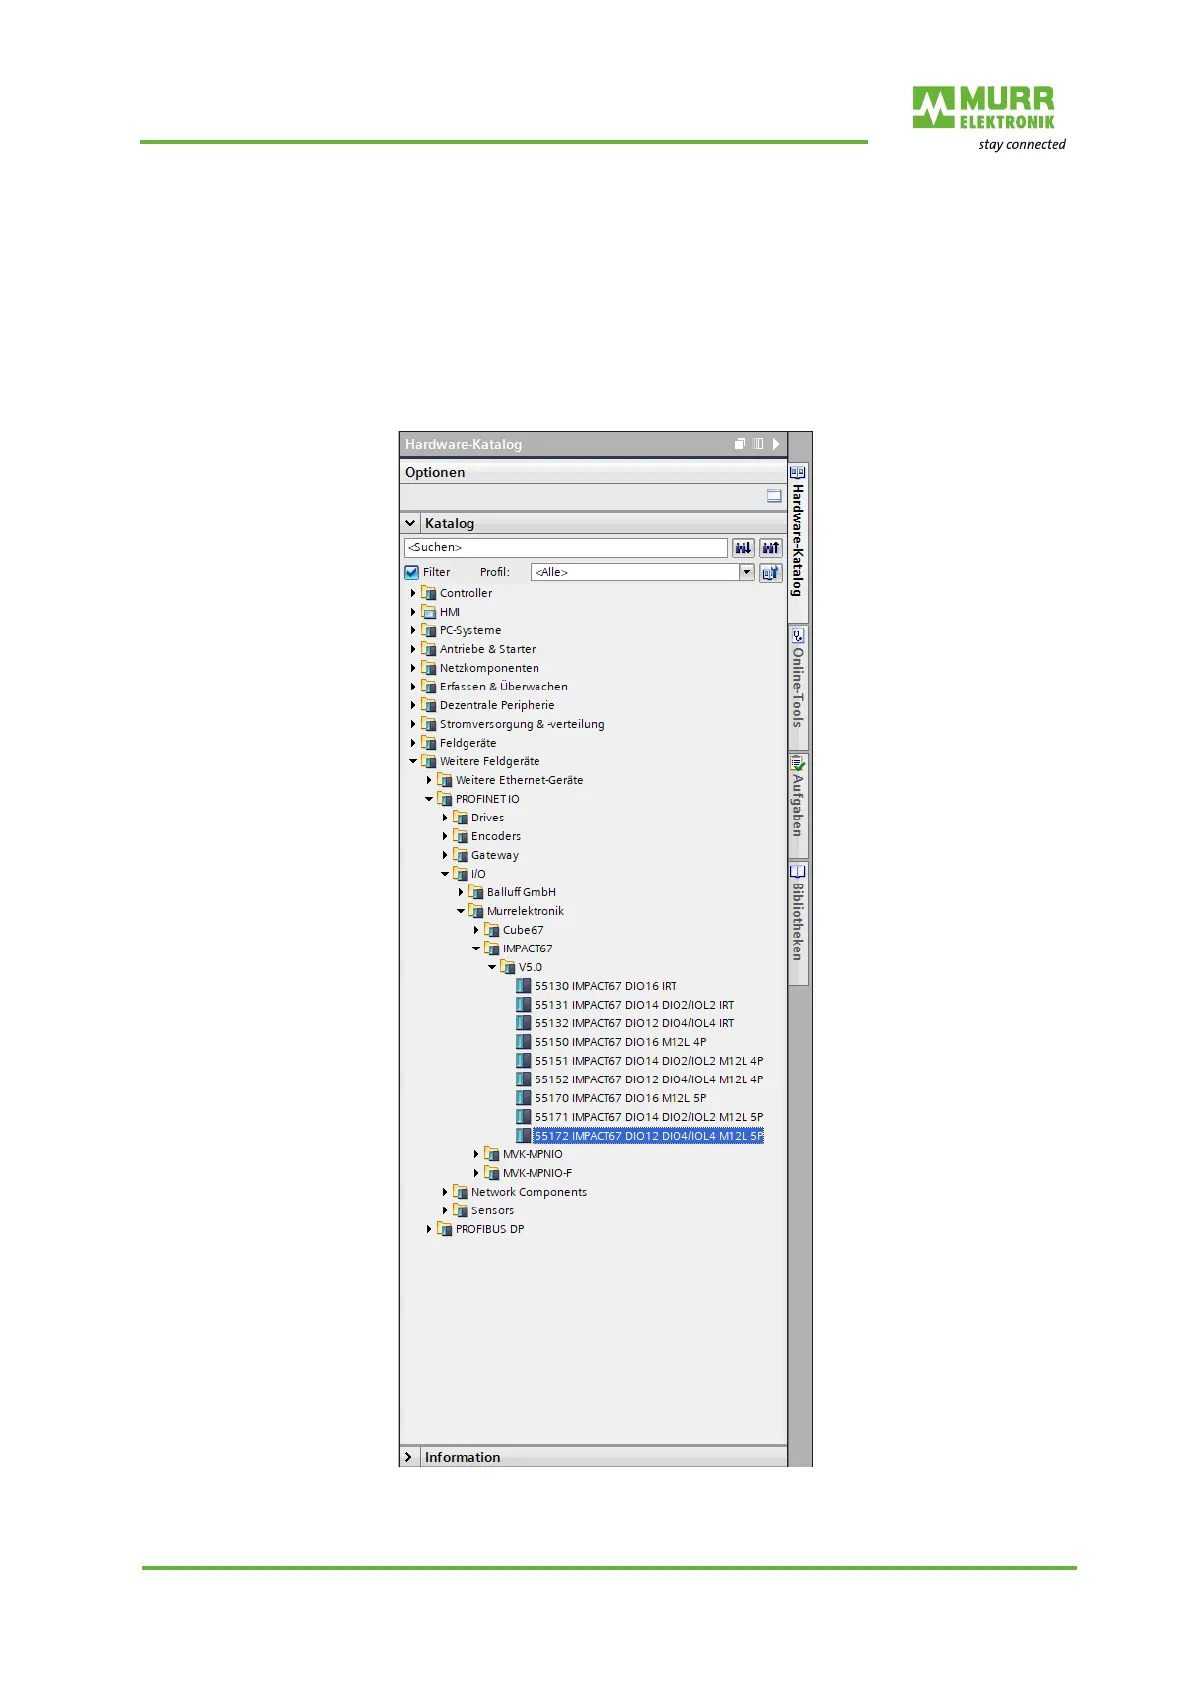Open the Aufgaben side tab
The height and width of the screenshot is (1684, 1190).
tap(798, 805)
